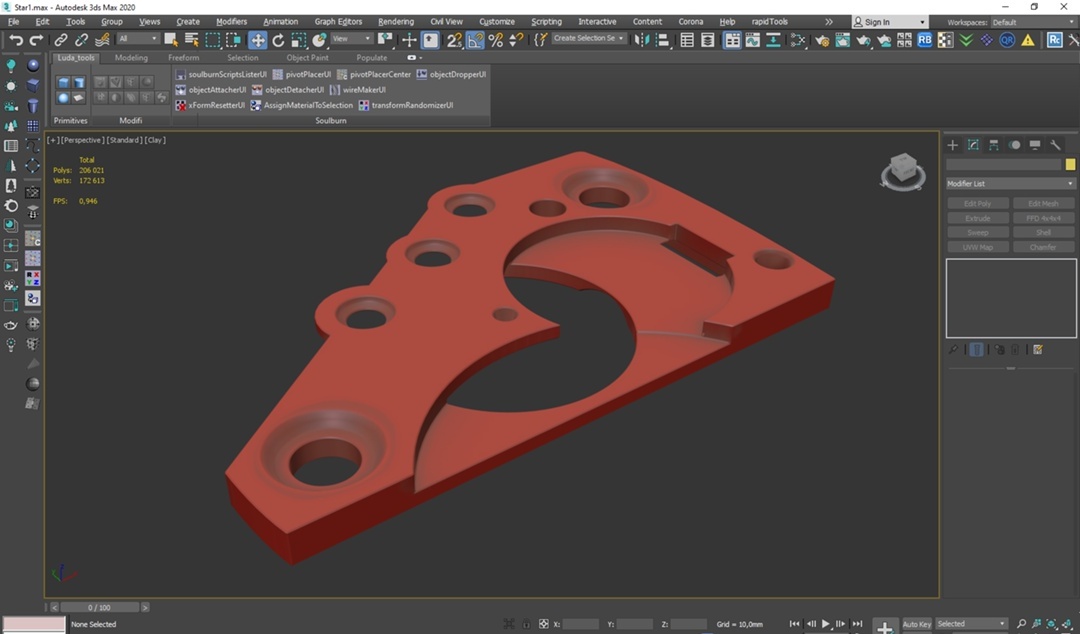Switch to the Object Paint ribbon tab
Image resolution: width=1080 pixels, height=634 pixels.
307,58
